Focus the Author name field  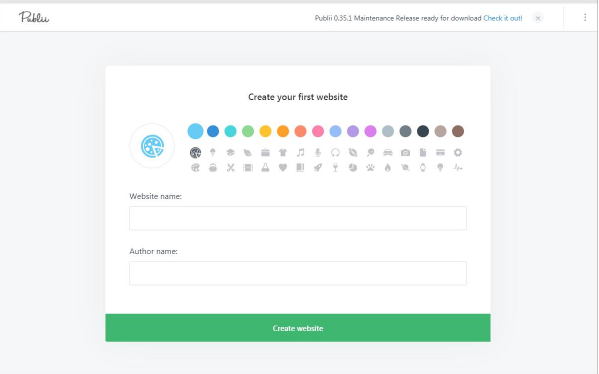click(x=298, y=273)
